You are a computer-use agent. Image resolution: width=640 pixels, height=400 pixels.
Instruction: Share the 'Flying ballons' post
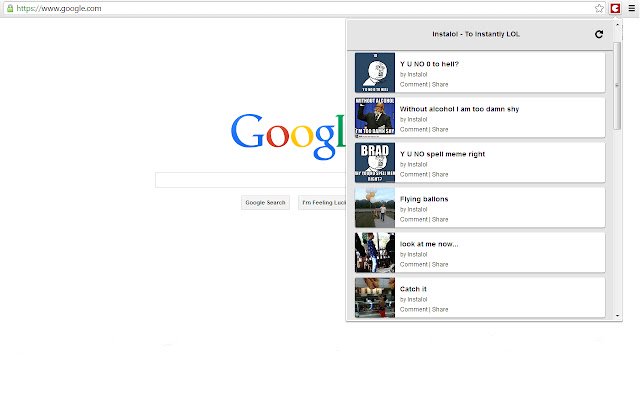pos(440,219)
